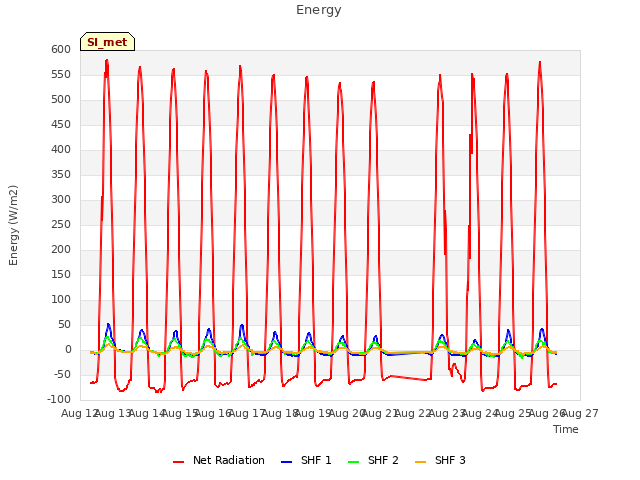The height and width of the screenshot is (480, 640).
Task: Click the 150 y-axis tick label
Action: click(x=61, y=275)
